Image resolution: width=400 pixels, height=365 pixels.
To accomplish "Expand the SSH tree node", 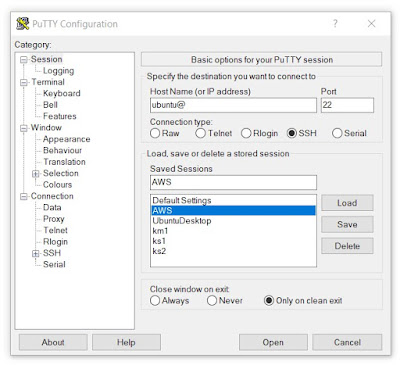I will pyautogui.click(x=36, y=254).
